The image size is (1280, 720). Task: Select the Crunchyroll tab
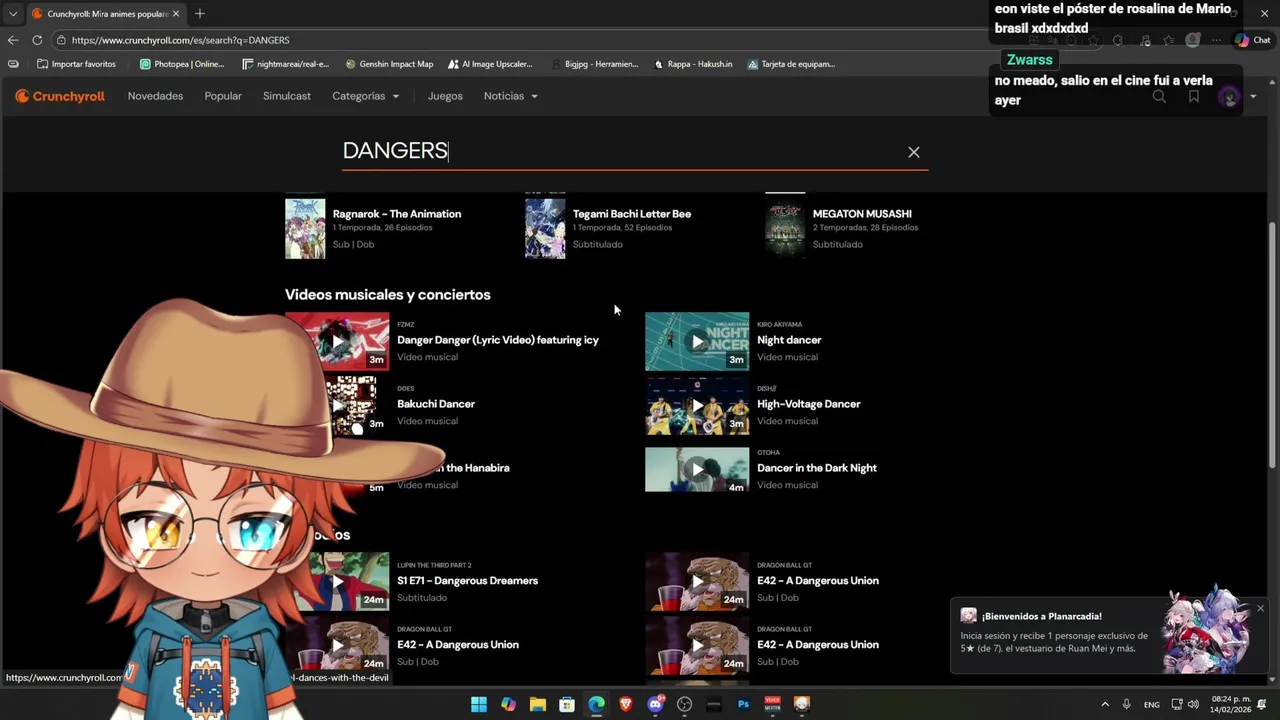[105, 14]
